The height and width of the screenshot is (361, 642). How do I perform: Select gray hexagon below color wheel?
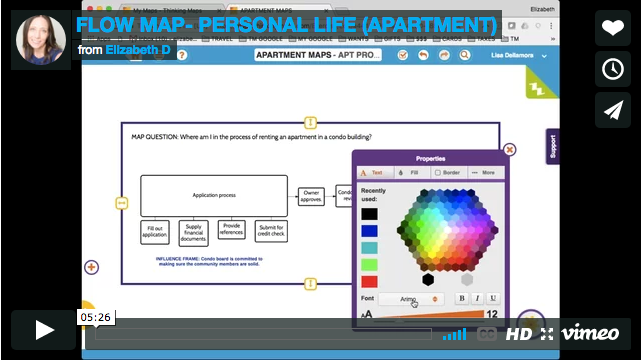pos(467,280)
